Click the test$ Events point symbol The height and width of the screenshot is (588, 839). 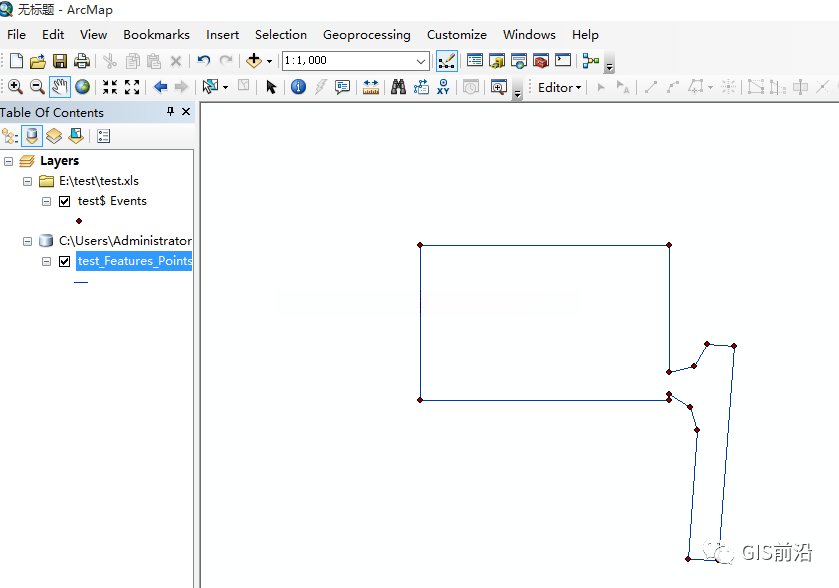79,221
